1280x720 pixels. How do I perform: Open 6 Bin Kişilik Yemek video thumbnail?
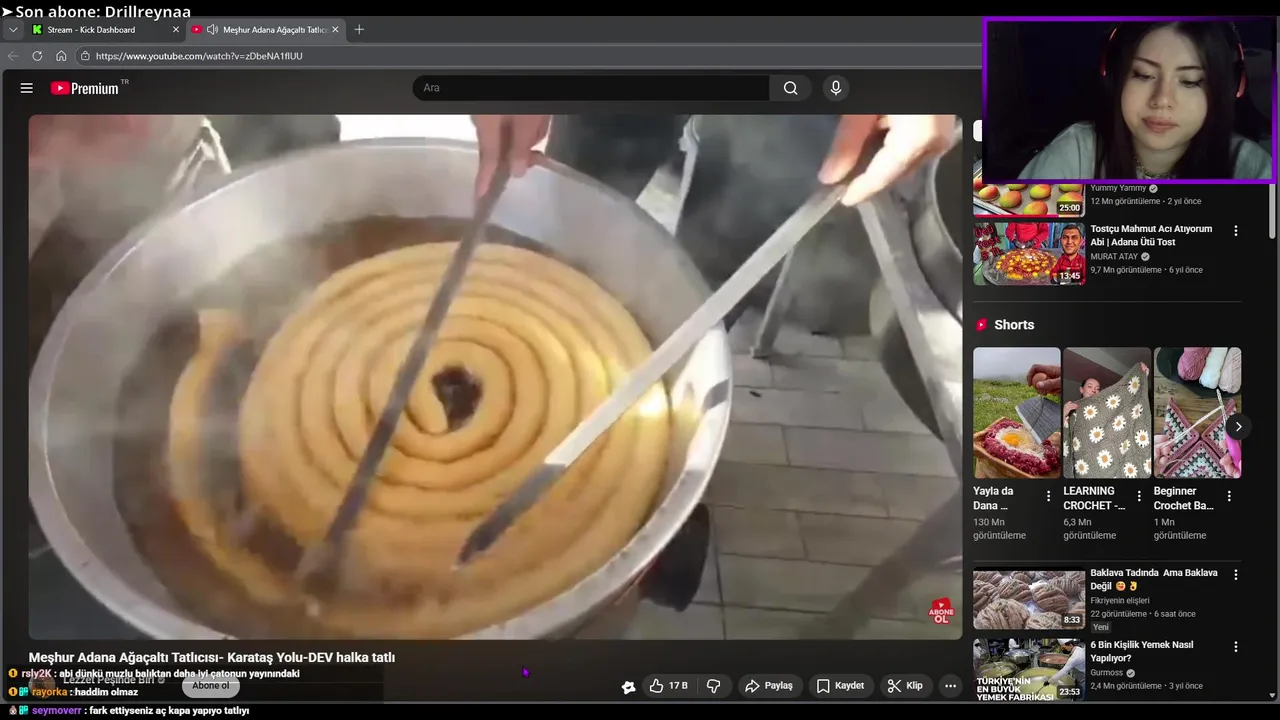(x=1029, y=670)
